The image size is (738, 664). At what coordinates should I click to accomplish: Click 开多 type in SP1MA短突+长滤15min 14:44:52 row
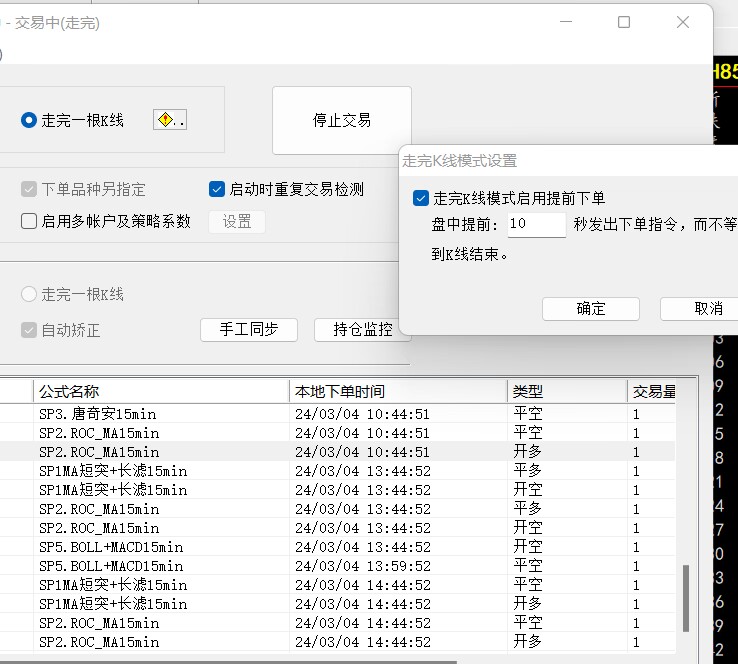[x=528, y=604]
